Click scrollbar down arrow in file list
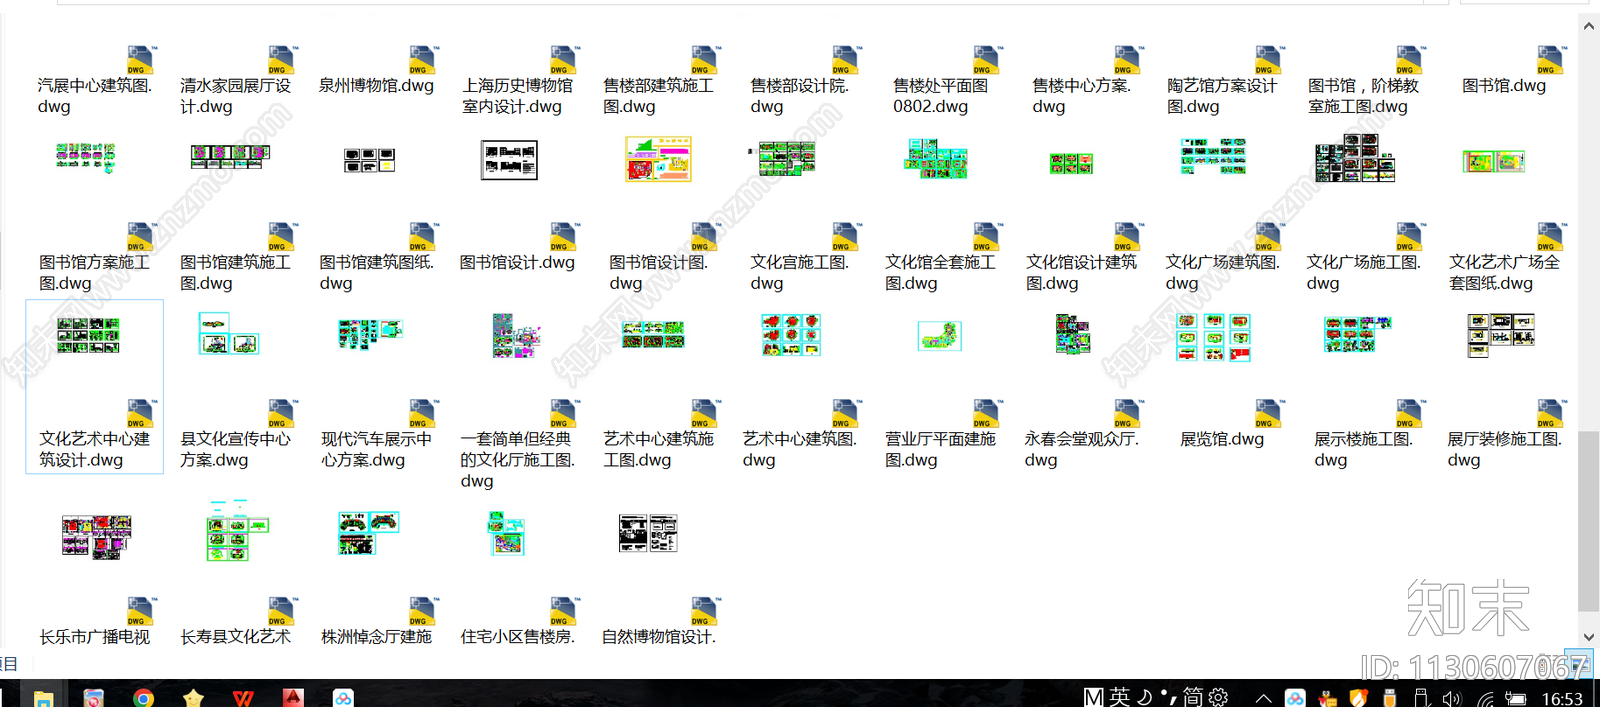Screen dimensions: 1600x707 (x=1588, y=637)
